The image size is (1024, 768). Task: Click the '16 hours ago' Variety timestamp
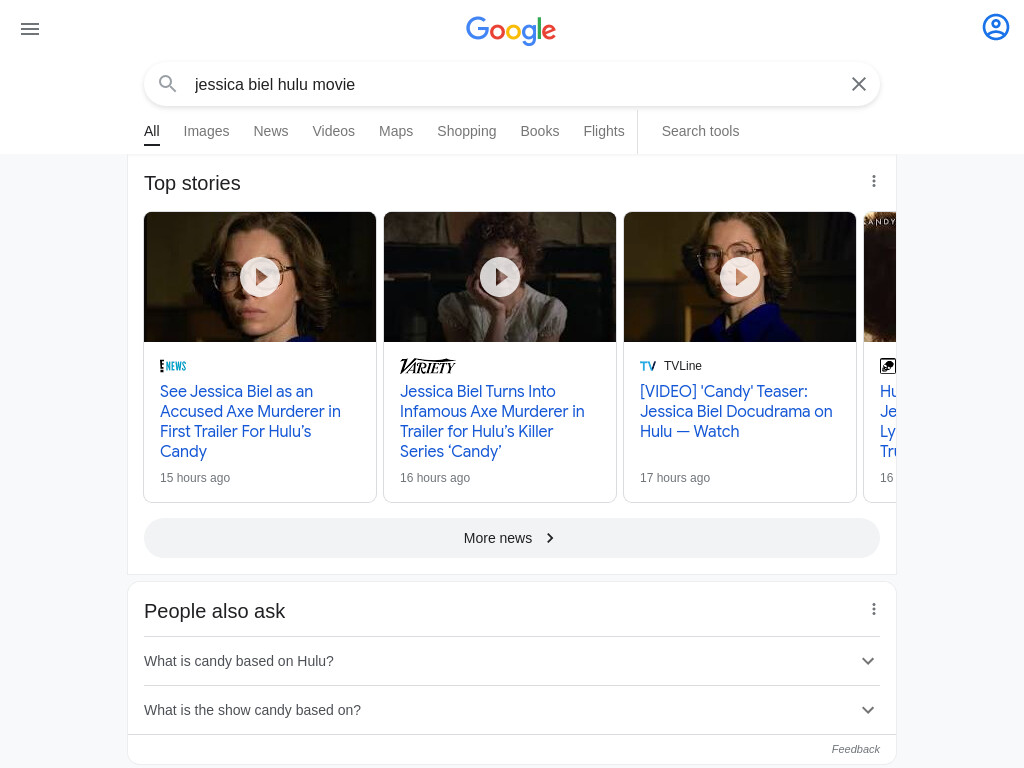coord(435,477)
